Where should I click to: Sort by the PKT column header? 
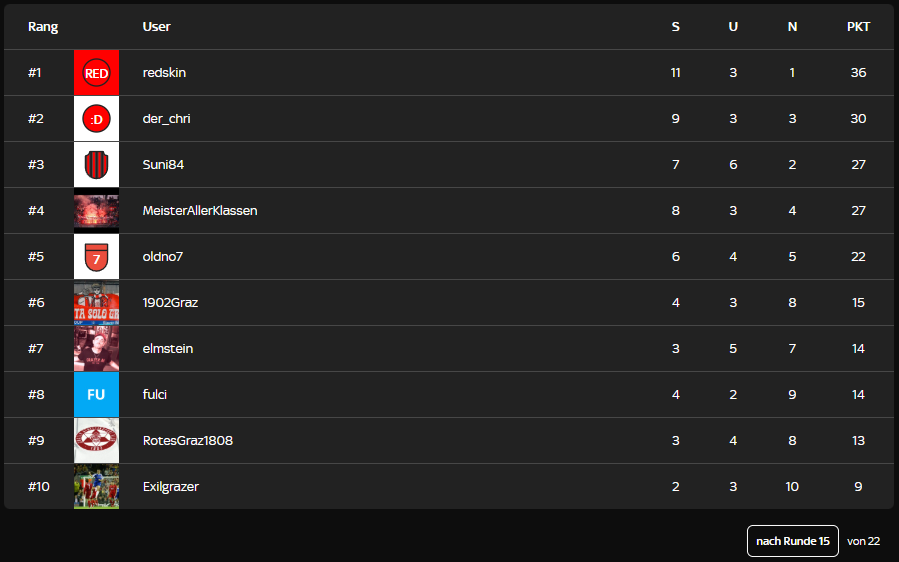[858, 27]
